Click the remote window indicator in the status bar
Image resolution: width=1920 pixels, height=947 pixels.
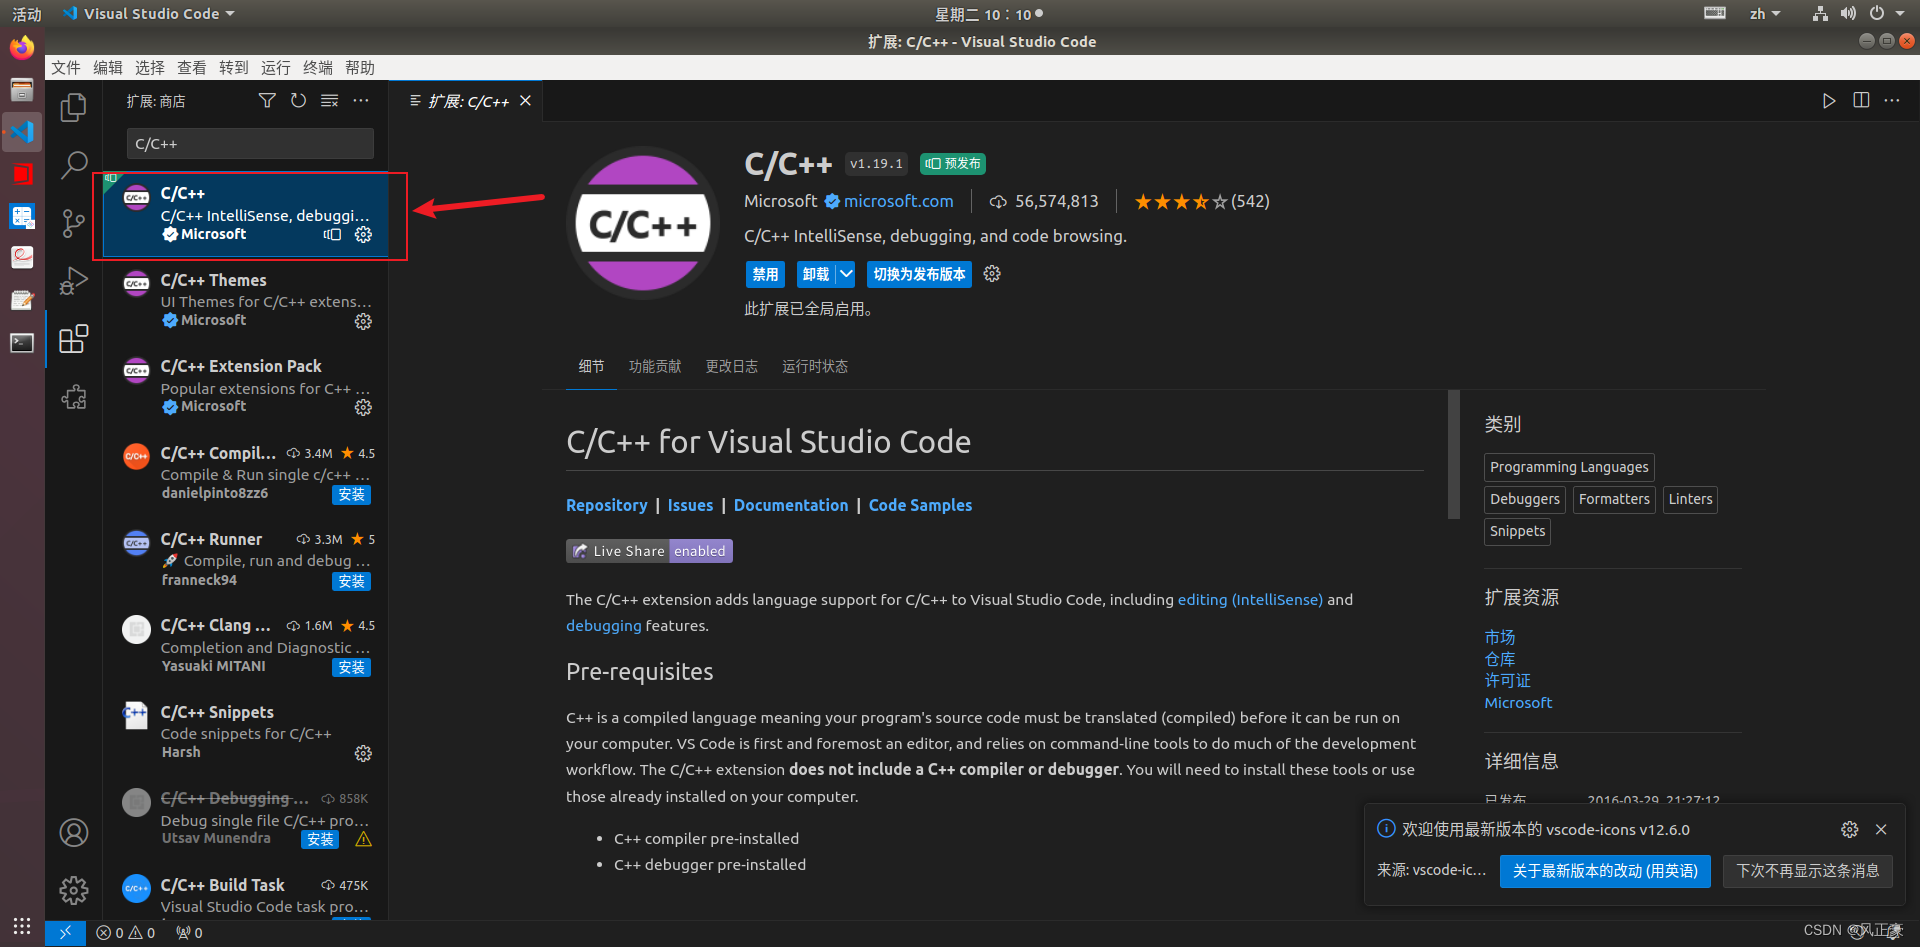[x=65, y=932]
